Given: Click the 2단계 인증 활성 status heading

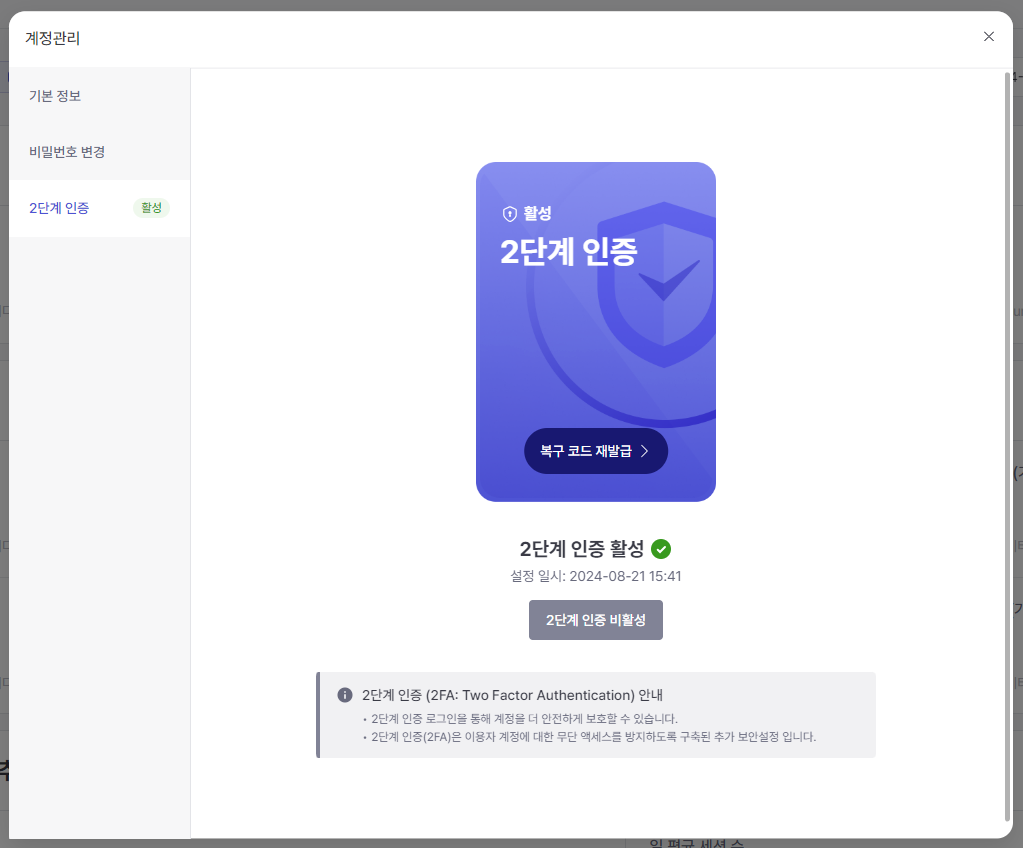Looking at the screenshot, I should 581,549.
